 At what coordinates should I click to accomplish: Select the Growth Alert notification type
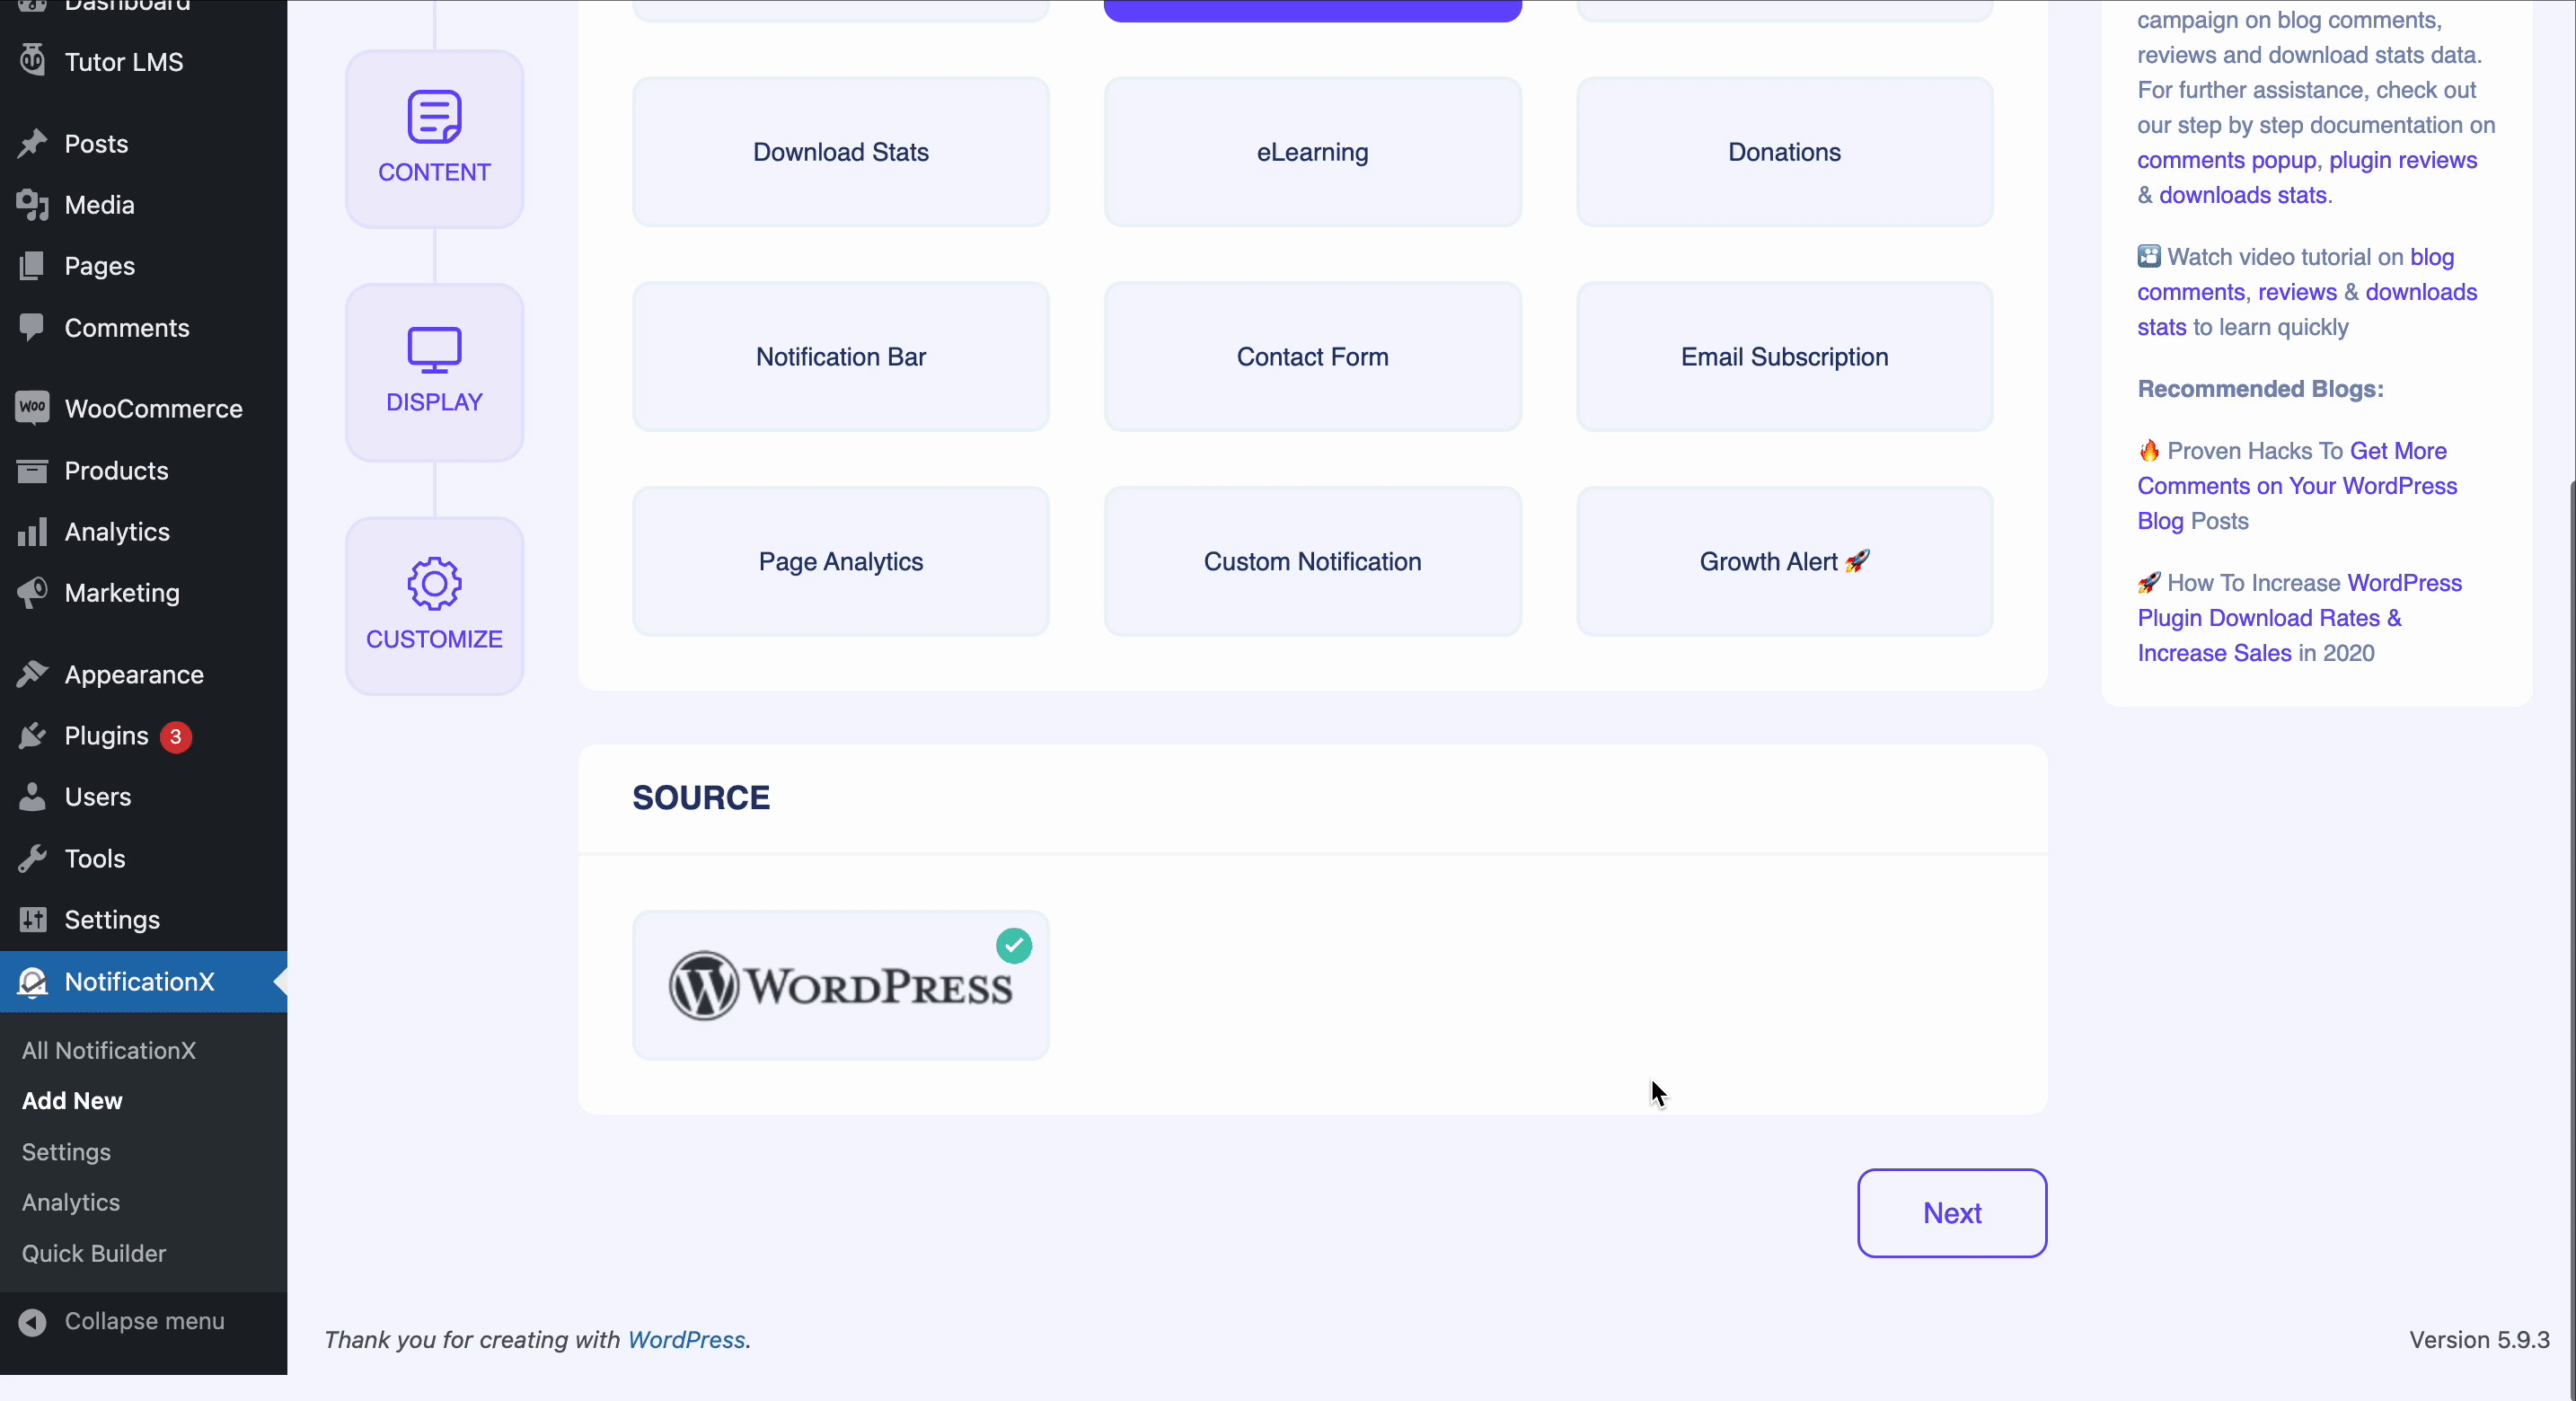[1784, 562]
